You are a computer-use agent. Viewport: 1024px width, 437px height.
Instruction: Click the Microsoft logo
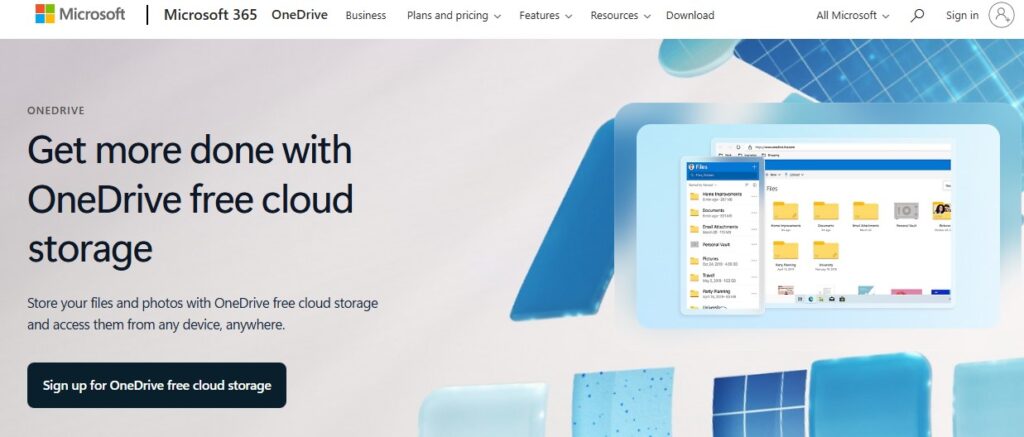pyautogui.click(x=79, y=15)
